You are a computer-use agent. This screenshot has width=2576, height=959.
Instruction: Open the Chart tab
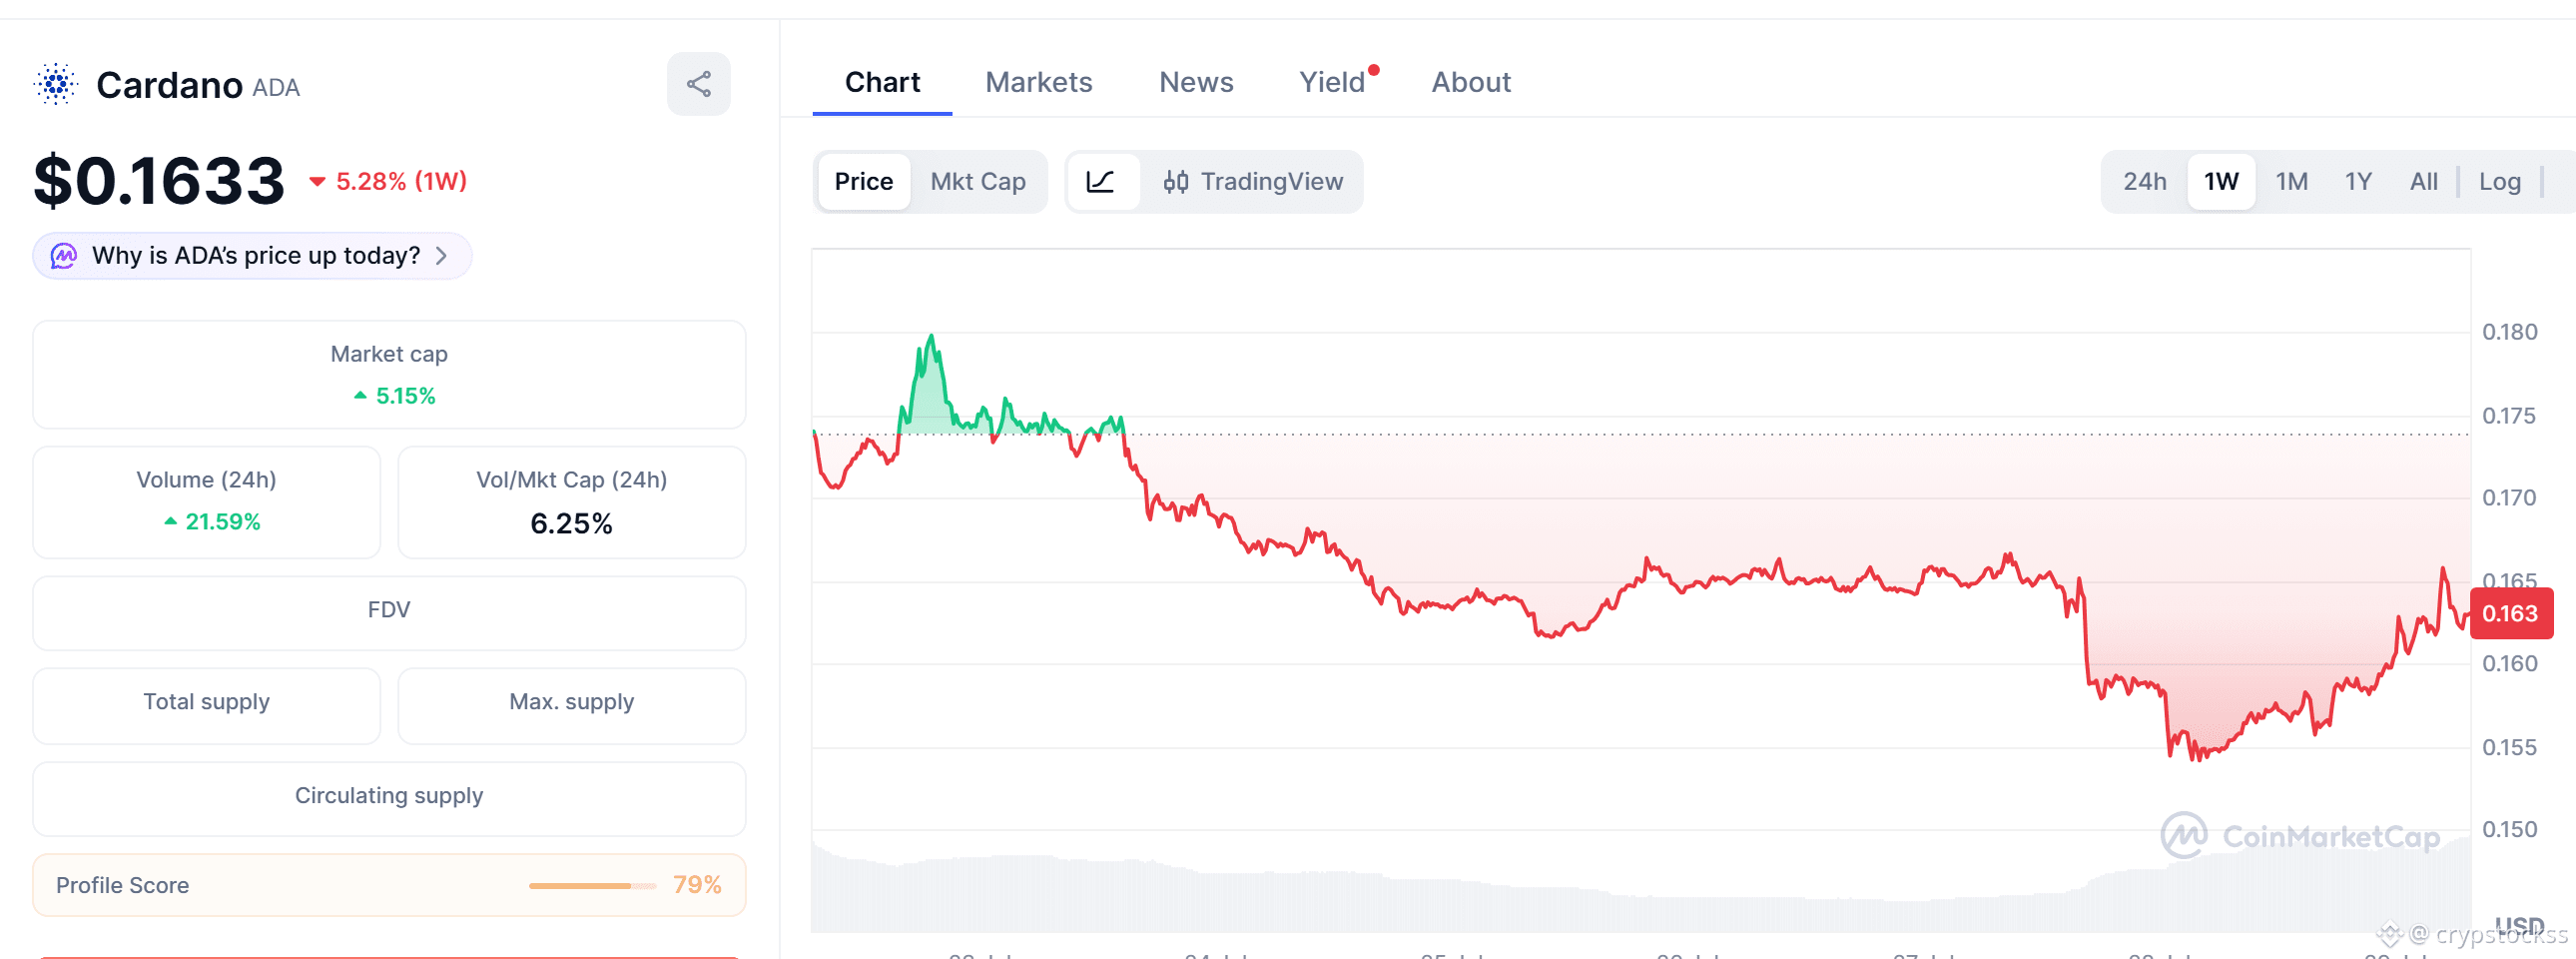(882, 82)
